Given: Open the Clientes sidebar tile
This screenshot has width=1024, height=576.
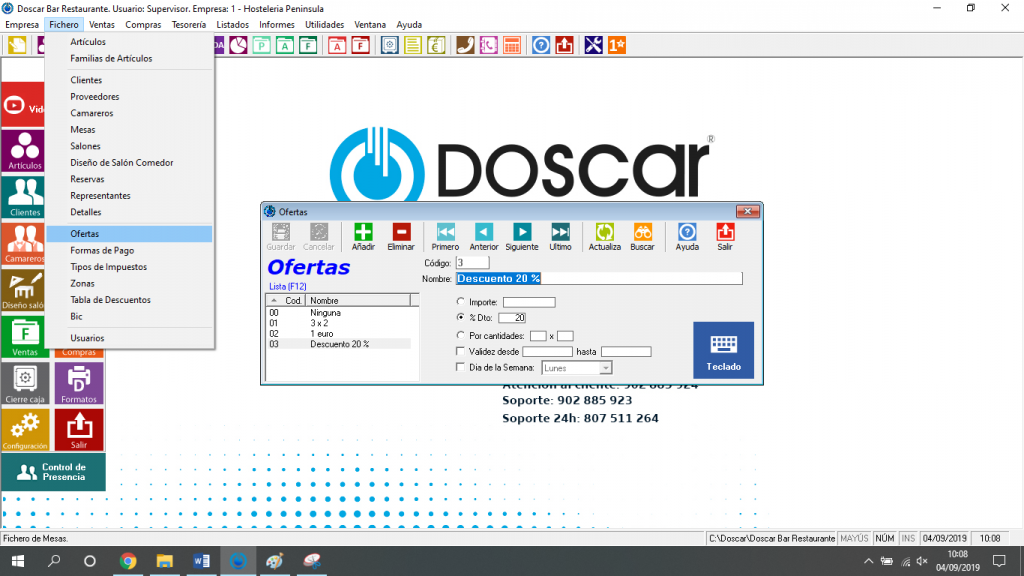Looking at the screenshot, I should coord(24,197).
